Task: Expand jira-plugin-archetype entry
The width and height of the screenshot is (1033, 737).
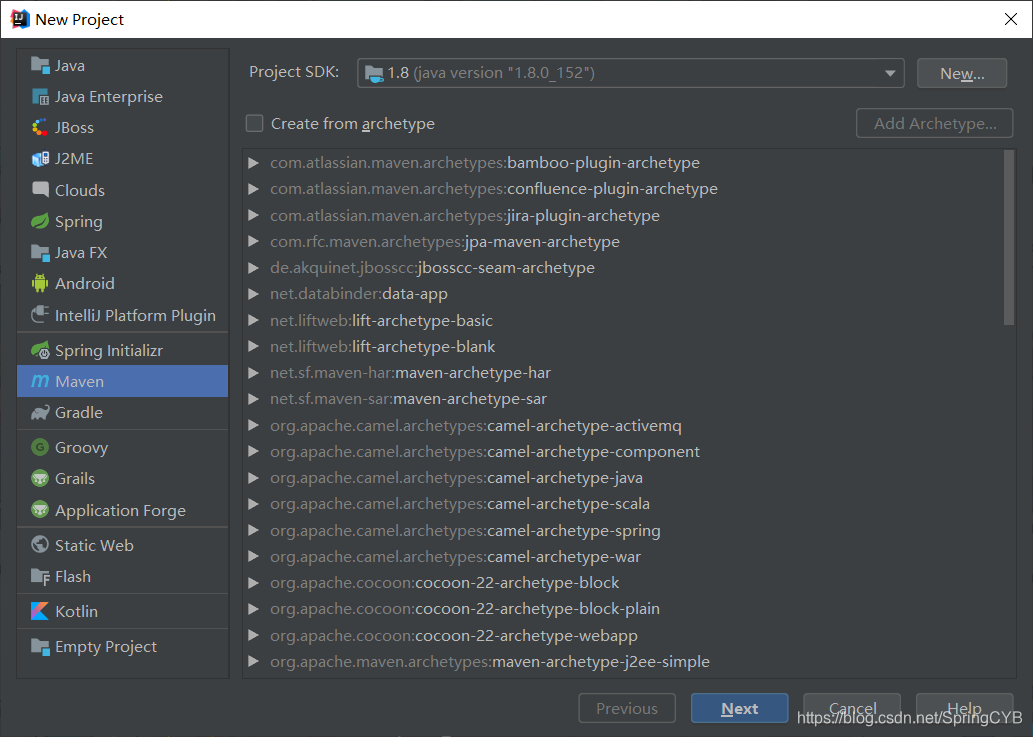Action: 253,215
